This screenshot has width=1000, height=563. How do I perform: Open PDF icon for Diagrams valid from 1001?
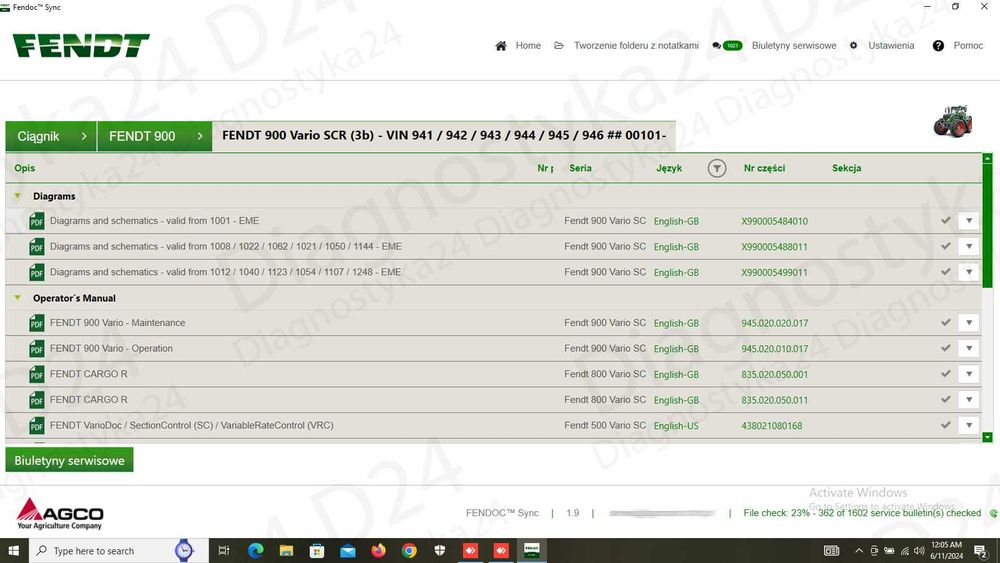click(36, 221)
